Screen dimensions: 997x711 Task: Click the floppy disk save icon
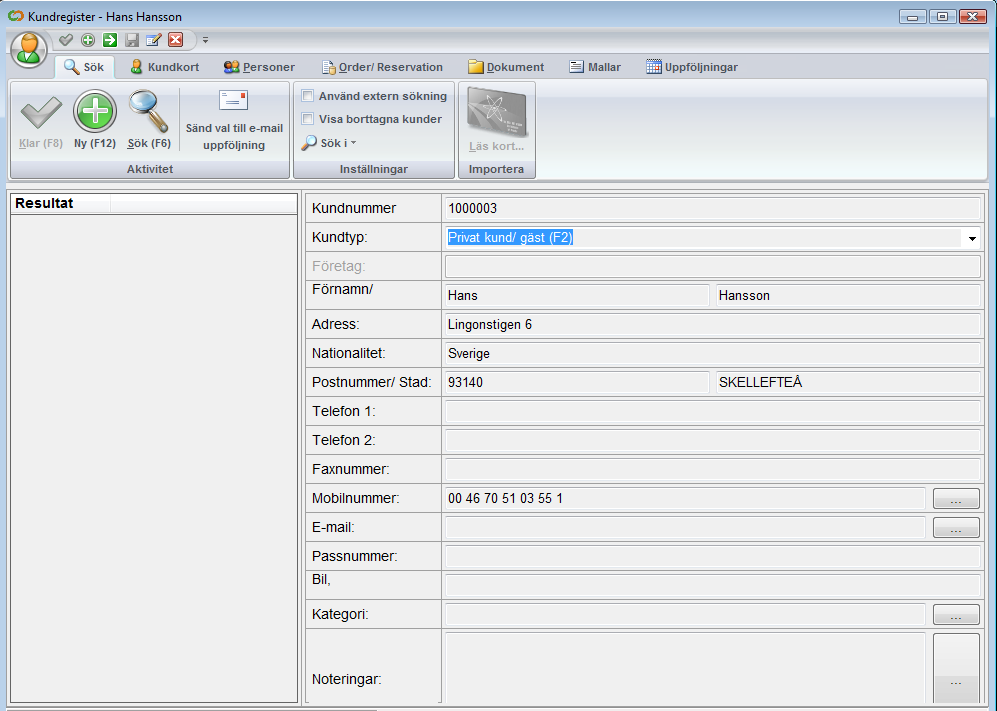click(132, 40)
